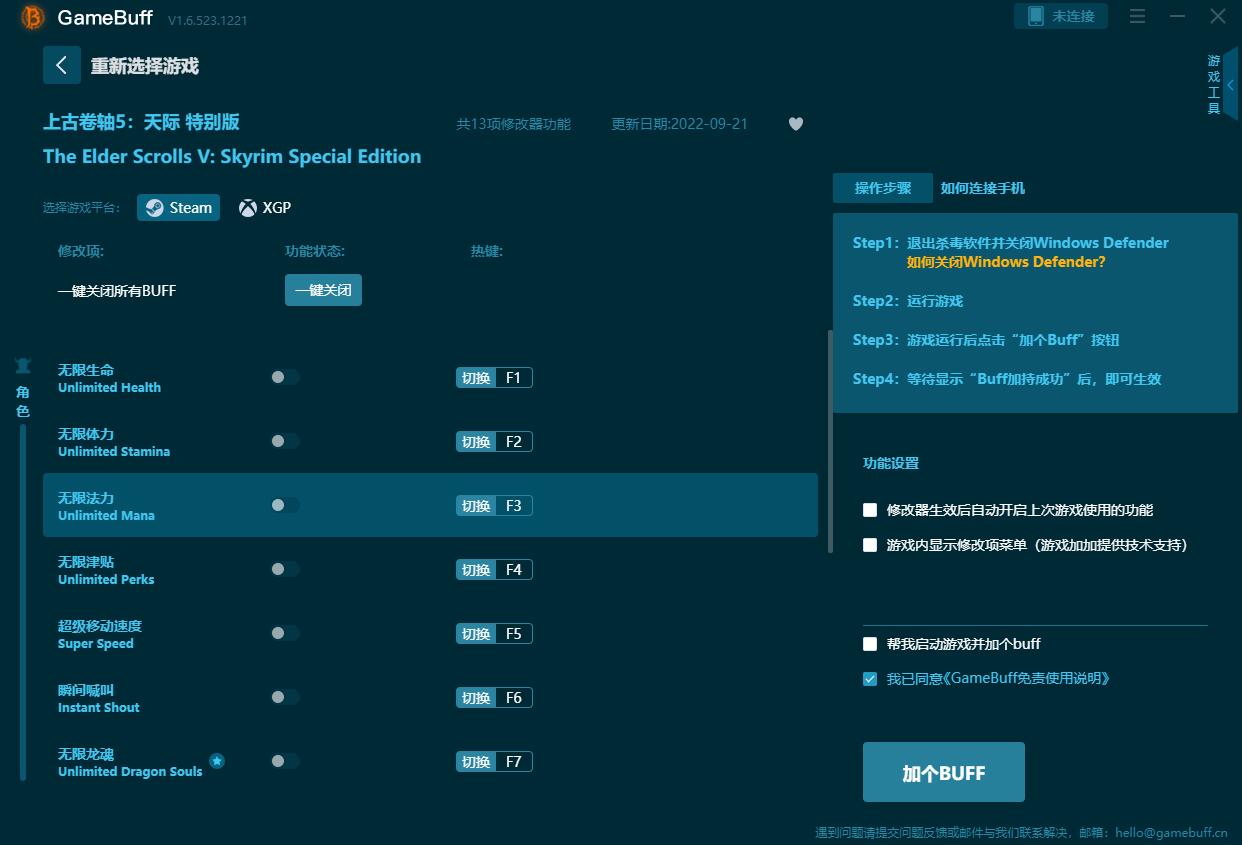This screenshot has height=845, width=1242.
Task: Click the star badge beside Unlimited Dragon Souls
Action: (217, 761)
